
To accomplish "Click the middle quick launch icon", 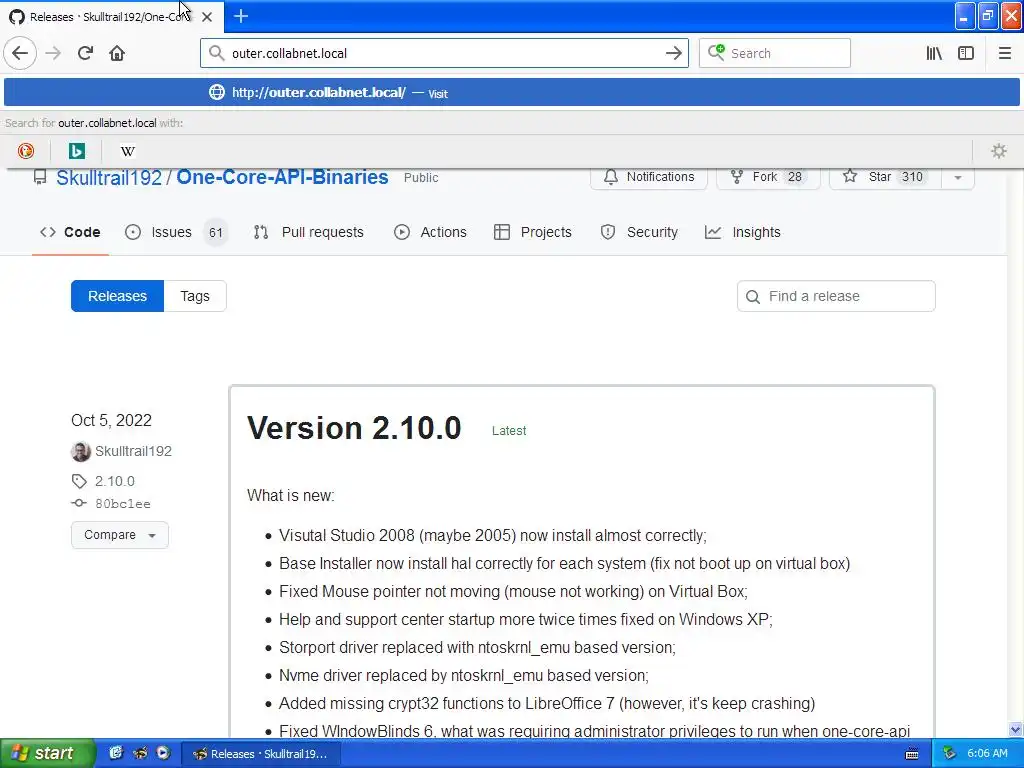I will point(139,753).
